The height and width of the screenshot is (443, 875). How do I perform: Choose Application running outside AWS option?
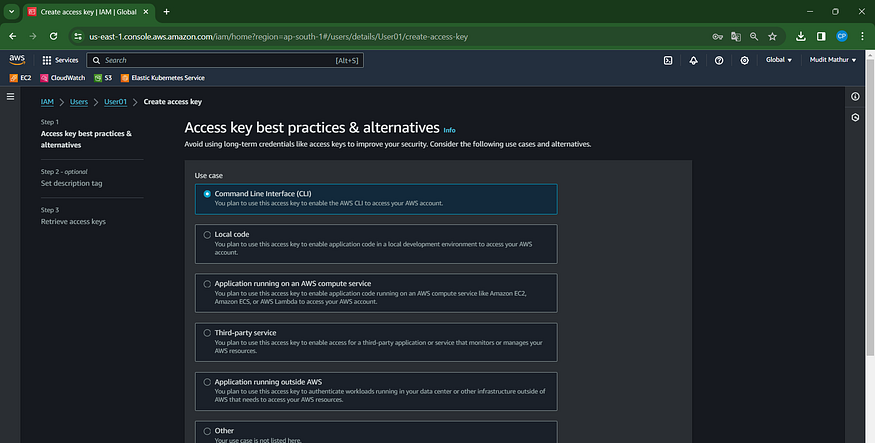coord(376,391)
